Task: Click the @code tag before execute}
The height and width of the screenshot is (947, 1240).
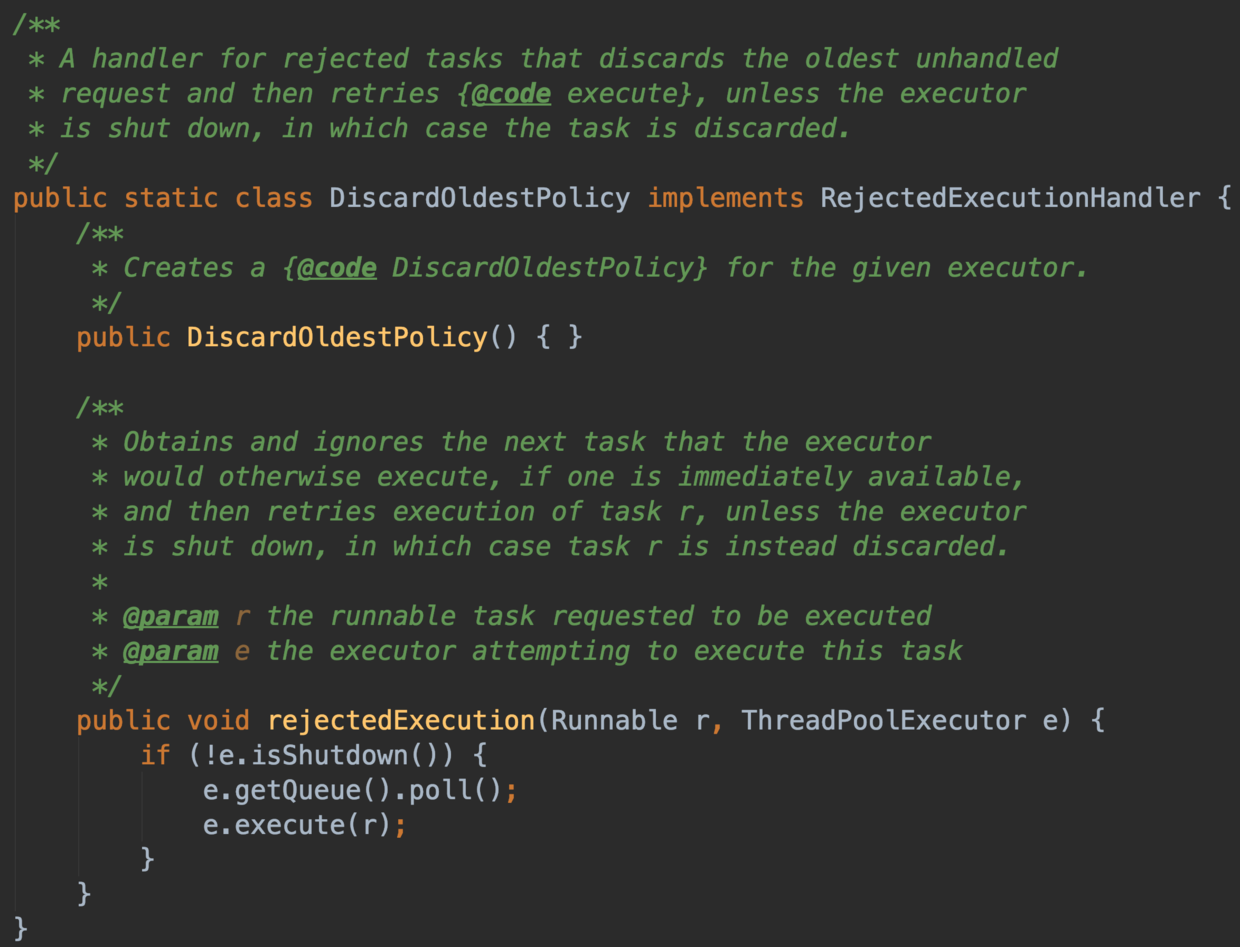Action: point(512,94)
